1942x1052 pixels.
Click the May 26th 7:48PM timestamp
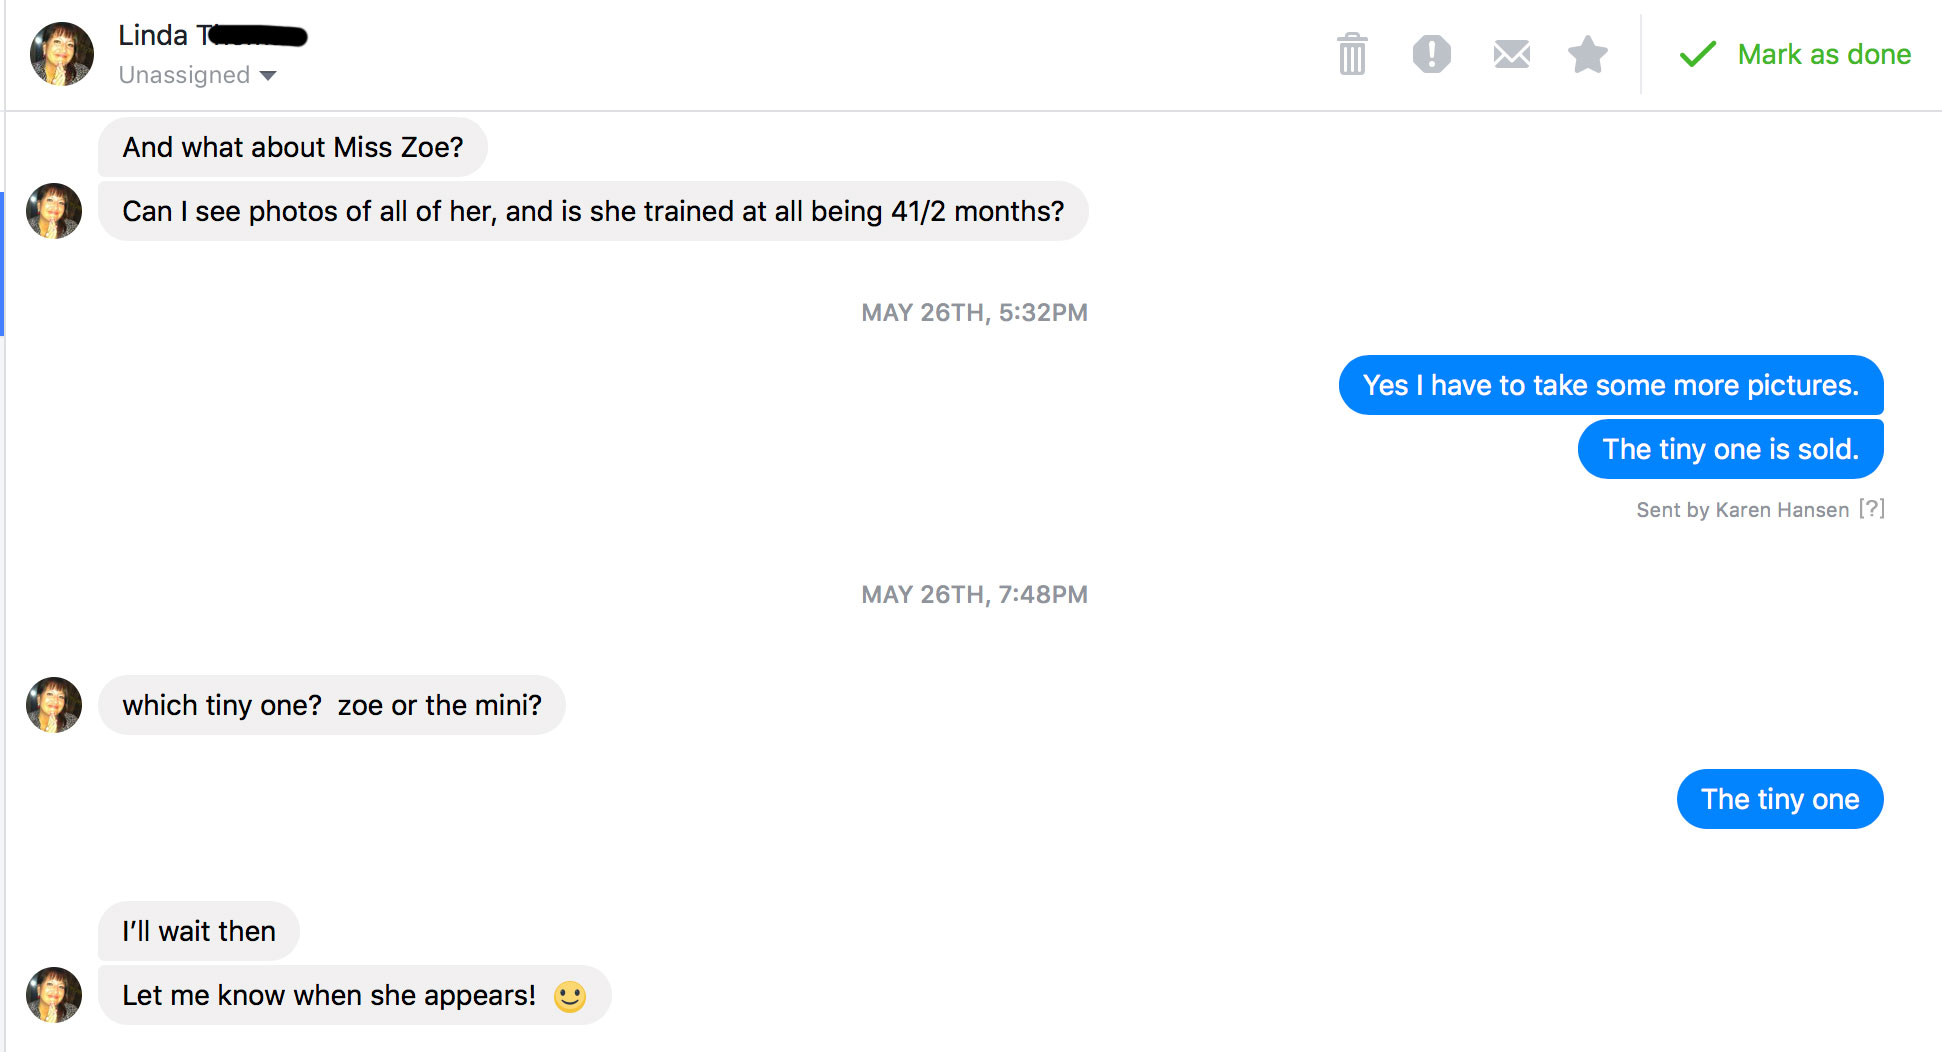(974, 595)
